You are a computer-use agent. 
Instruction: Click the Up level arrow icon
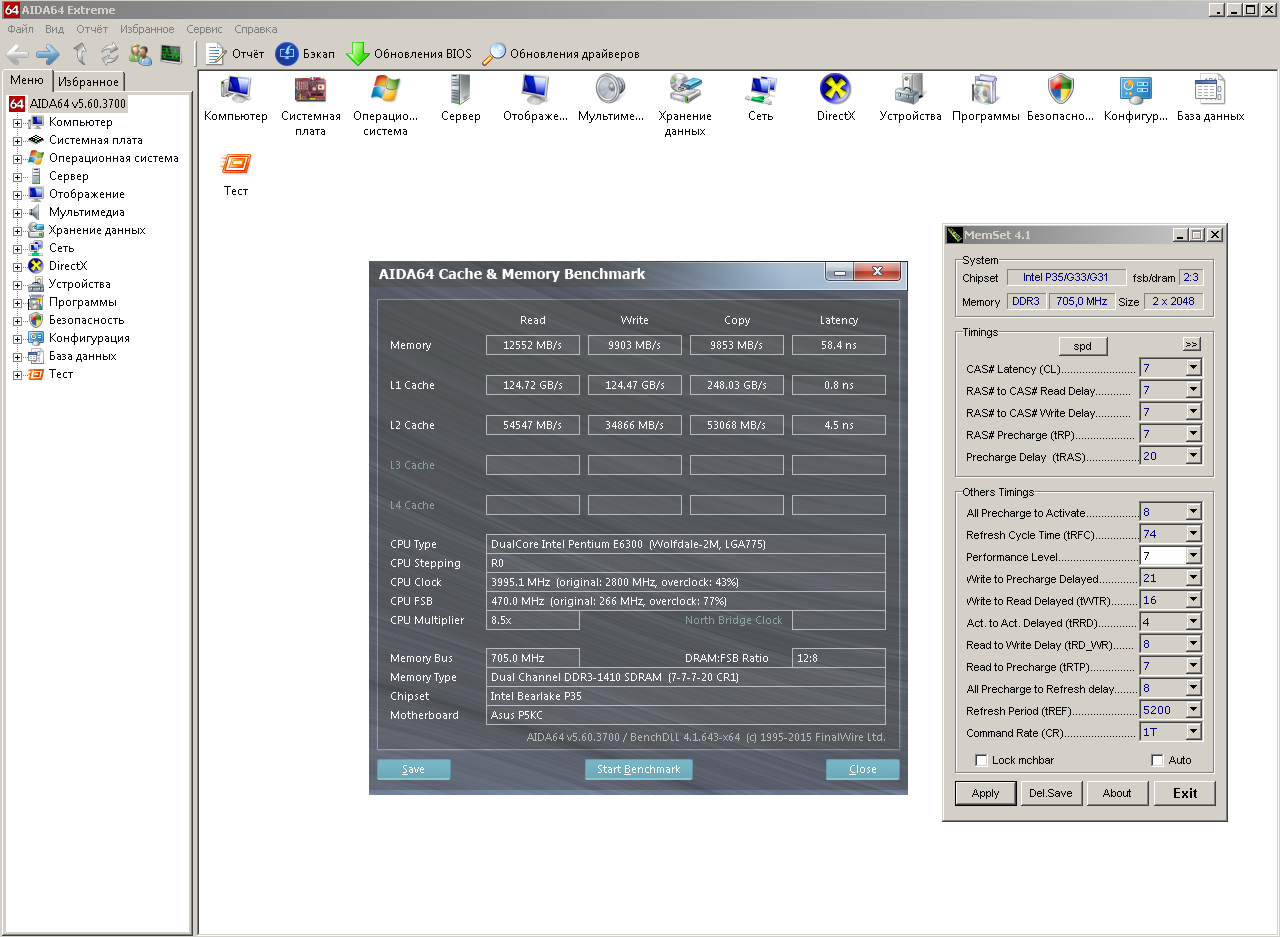[81, 54]
